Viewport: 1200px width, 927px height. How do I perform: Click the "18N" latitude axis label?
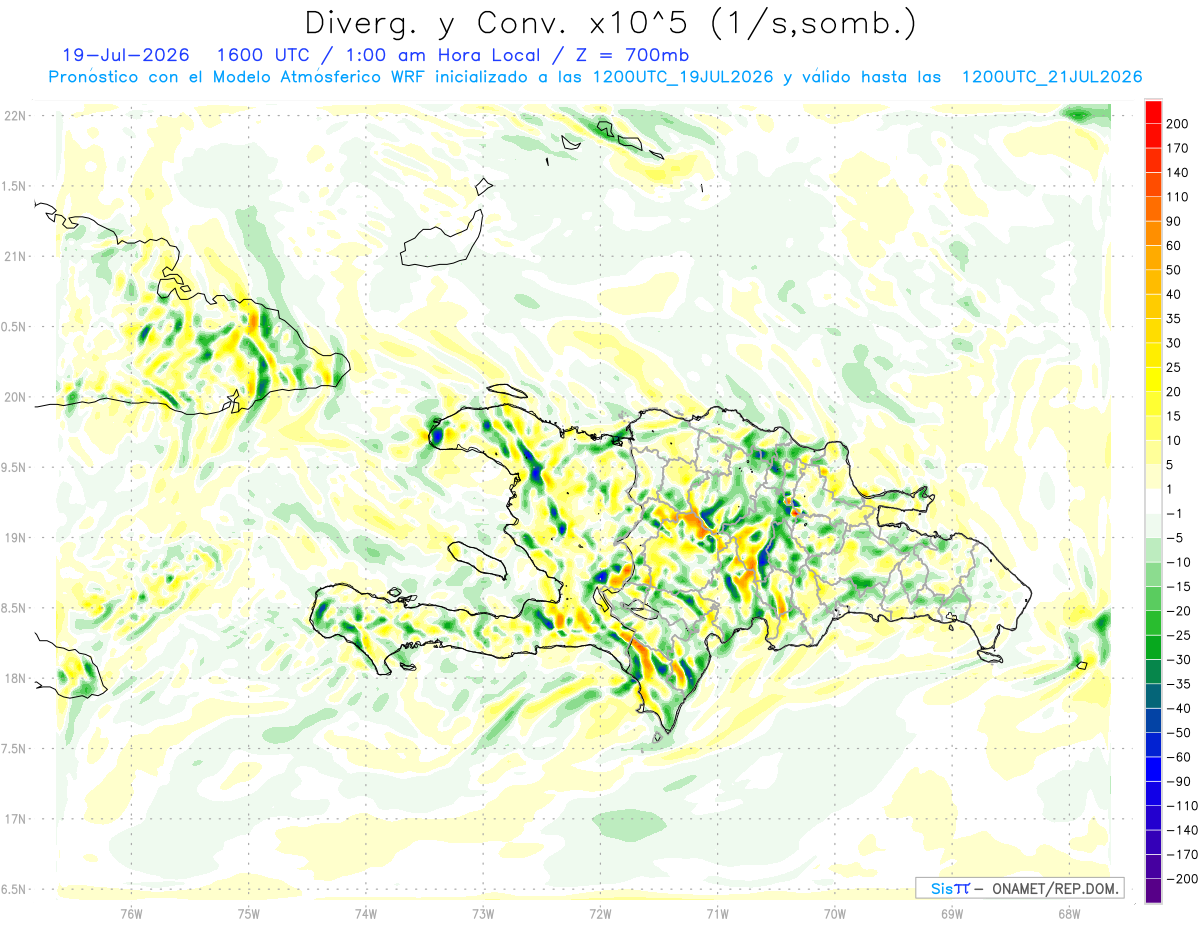14,679
